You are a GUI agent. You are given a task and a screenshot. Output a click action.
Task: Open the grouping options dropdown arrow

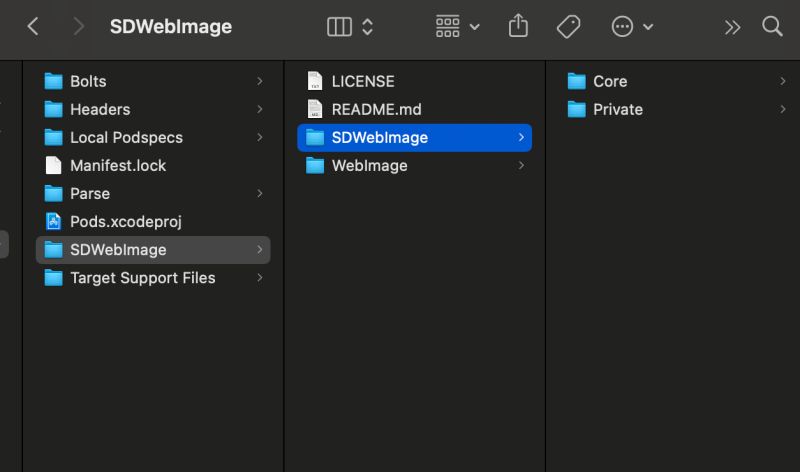[474, 27]
